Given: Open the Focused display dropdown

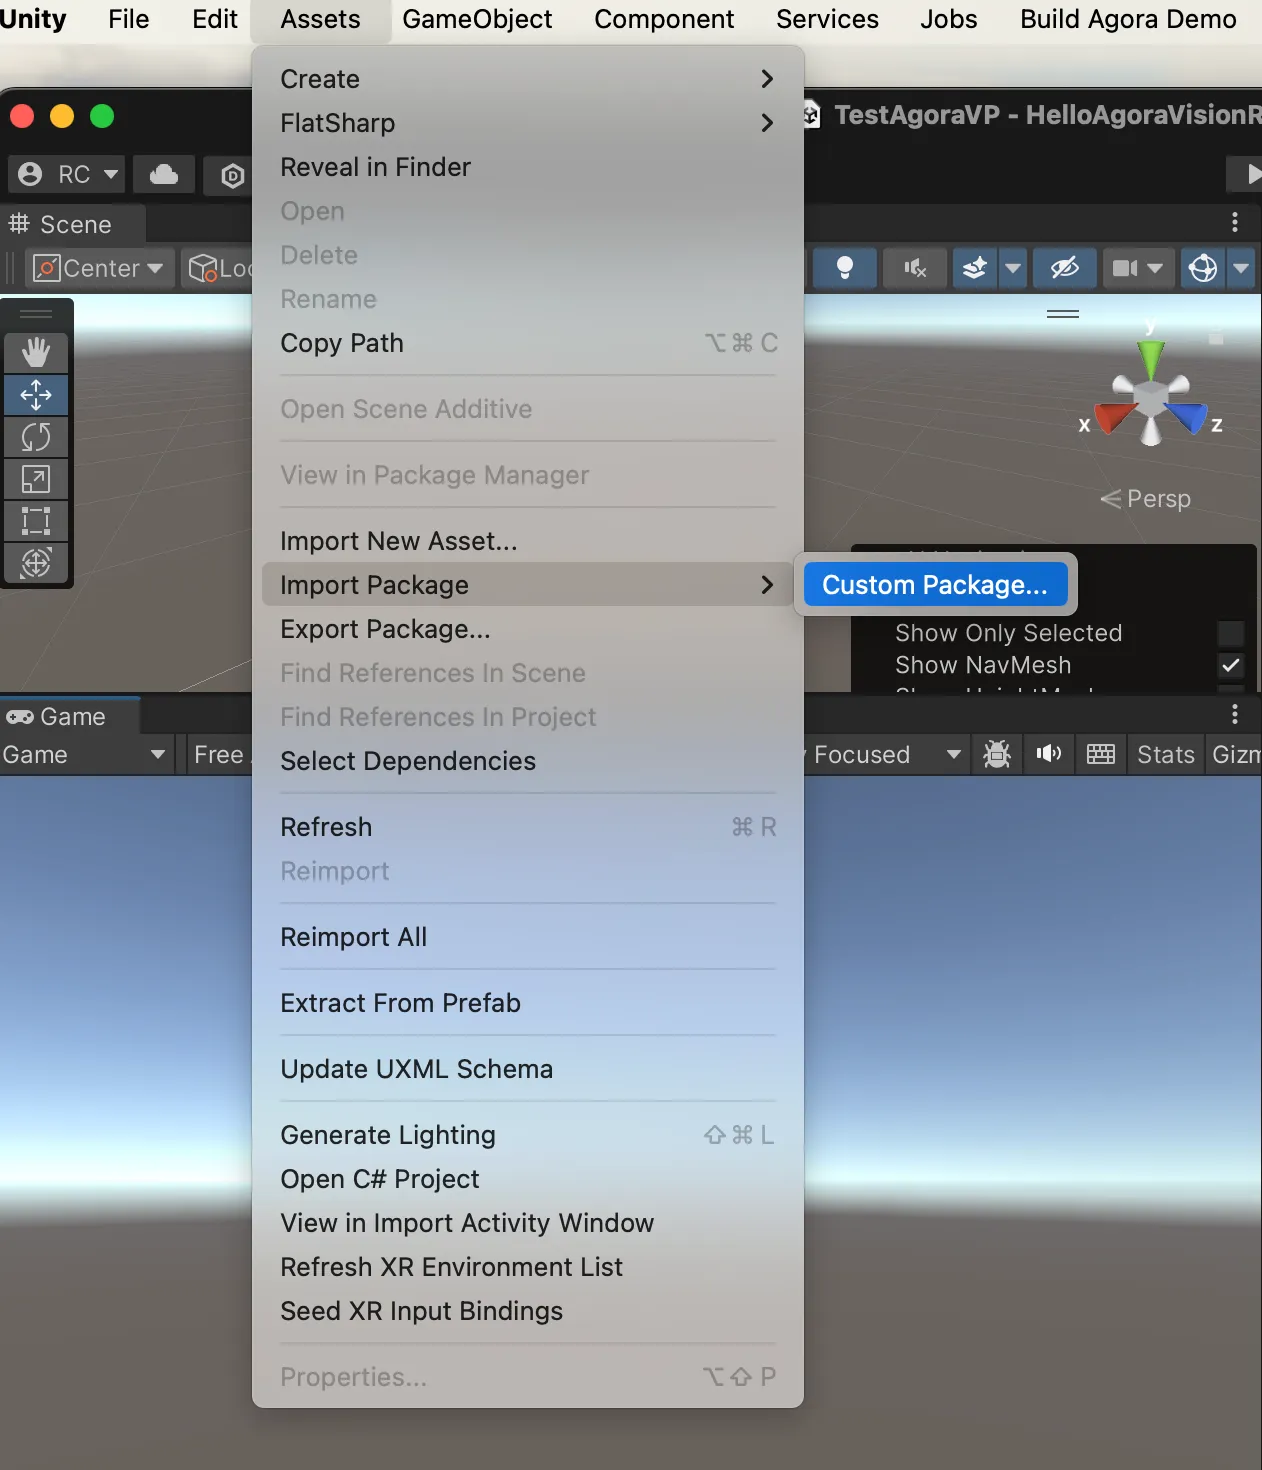Looking at the screenshot, I should pyautogui.click(x=884, y=754).
